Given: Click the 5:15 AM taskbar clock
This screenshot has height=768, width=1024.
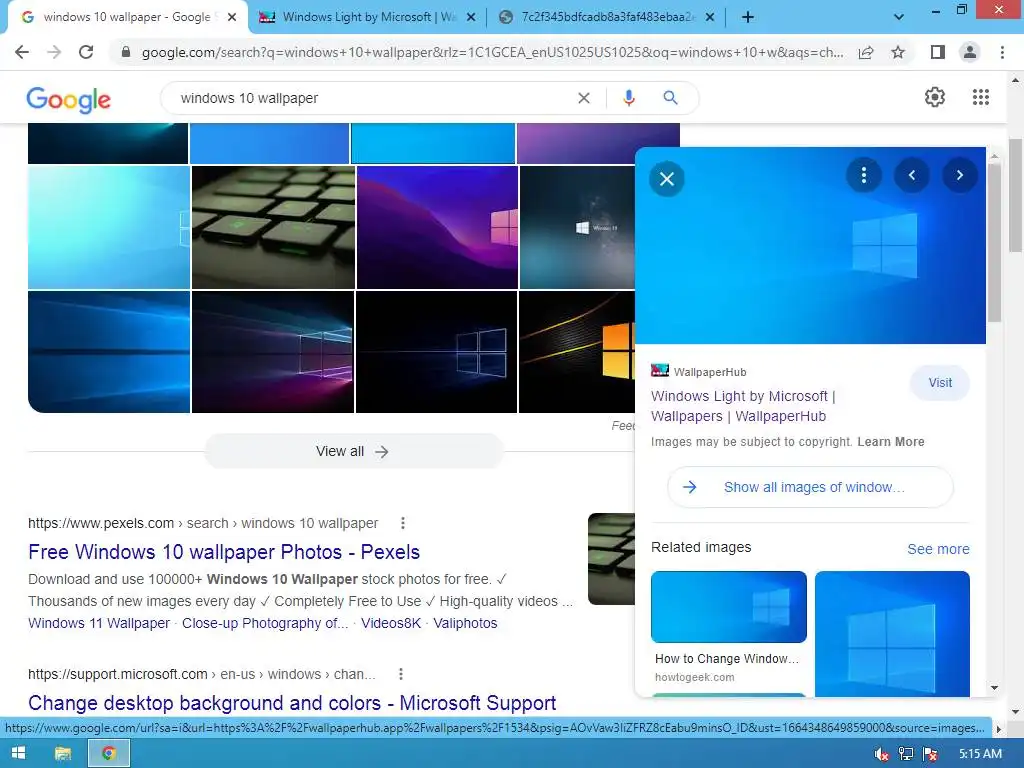Looking at the screenshot, I should click(x=980, y=754).
